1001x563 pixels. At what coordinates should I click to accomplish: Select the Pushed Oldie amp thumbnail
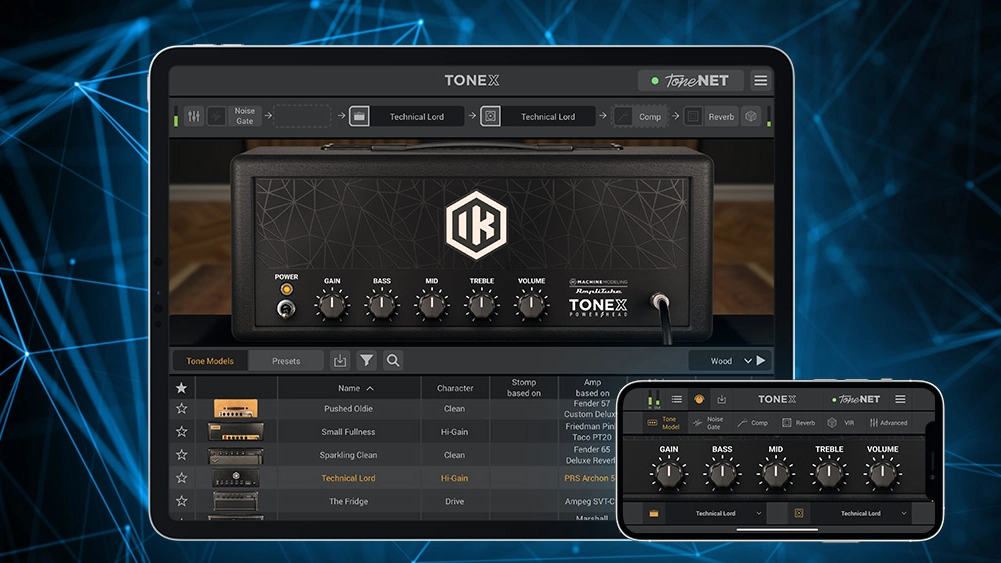pyautogui.click(x=236, y=409)
